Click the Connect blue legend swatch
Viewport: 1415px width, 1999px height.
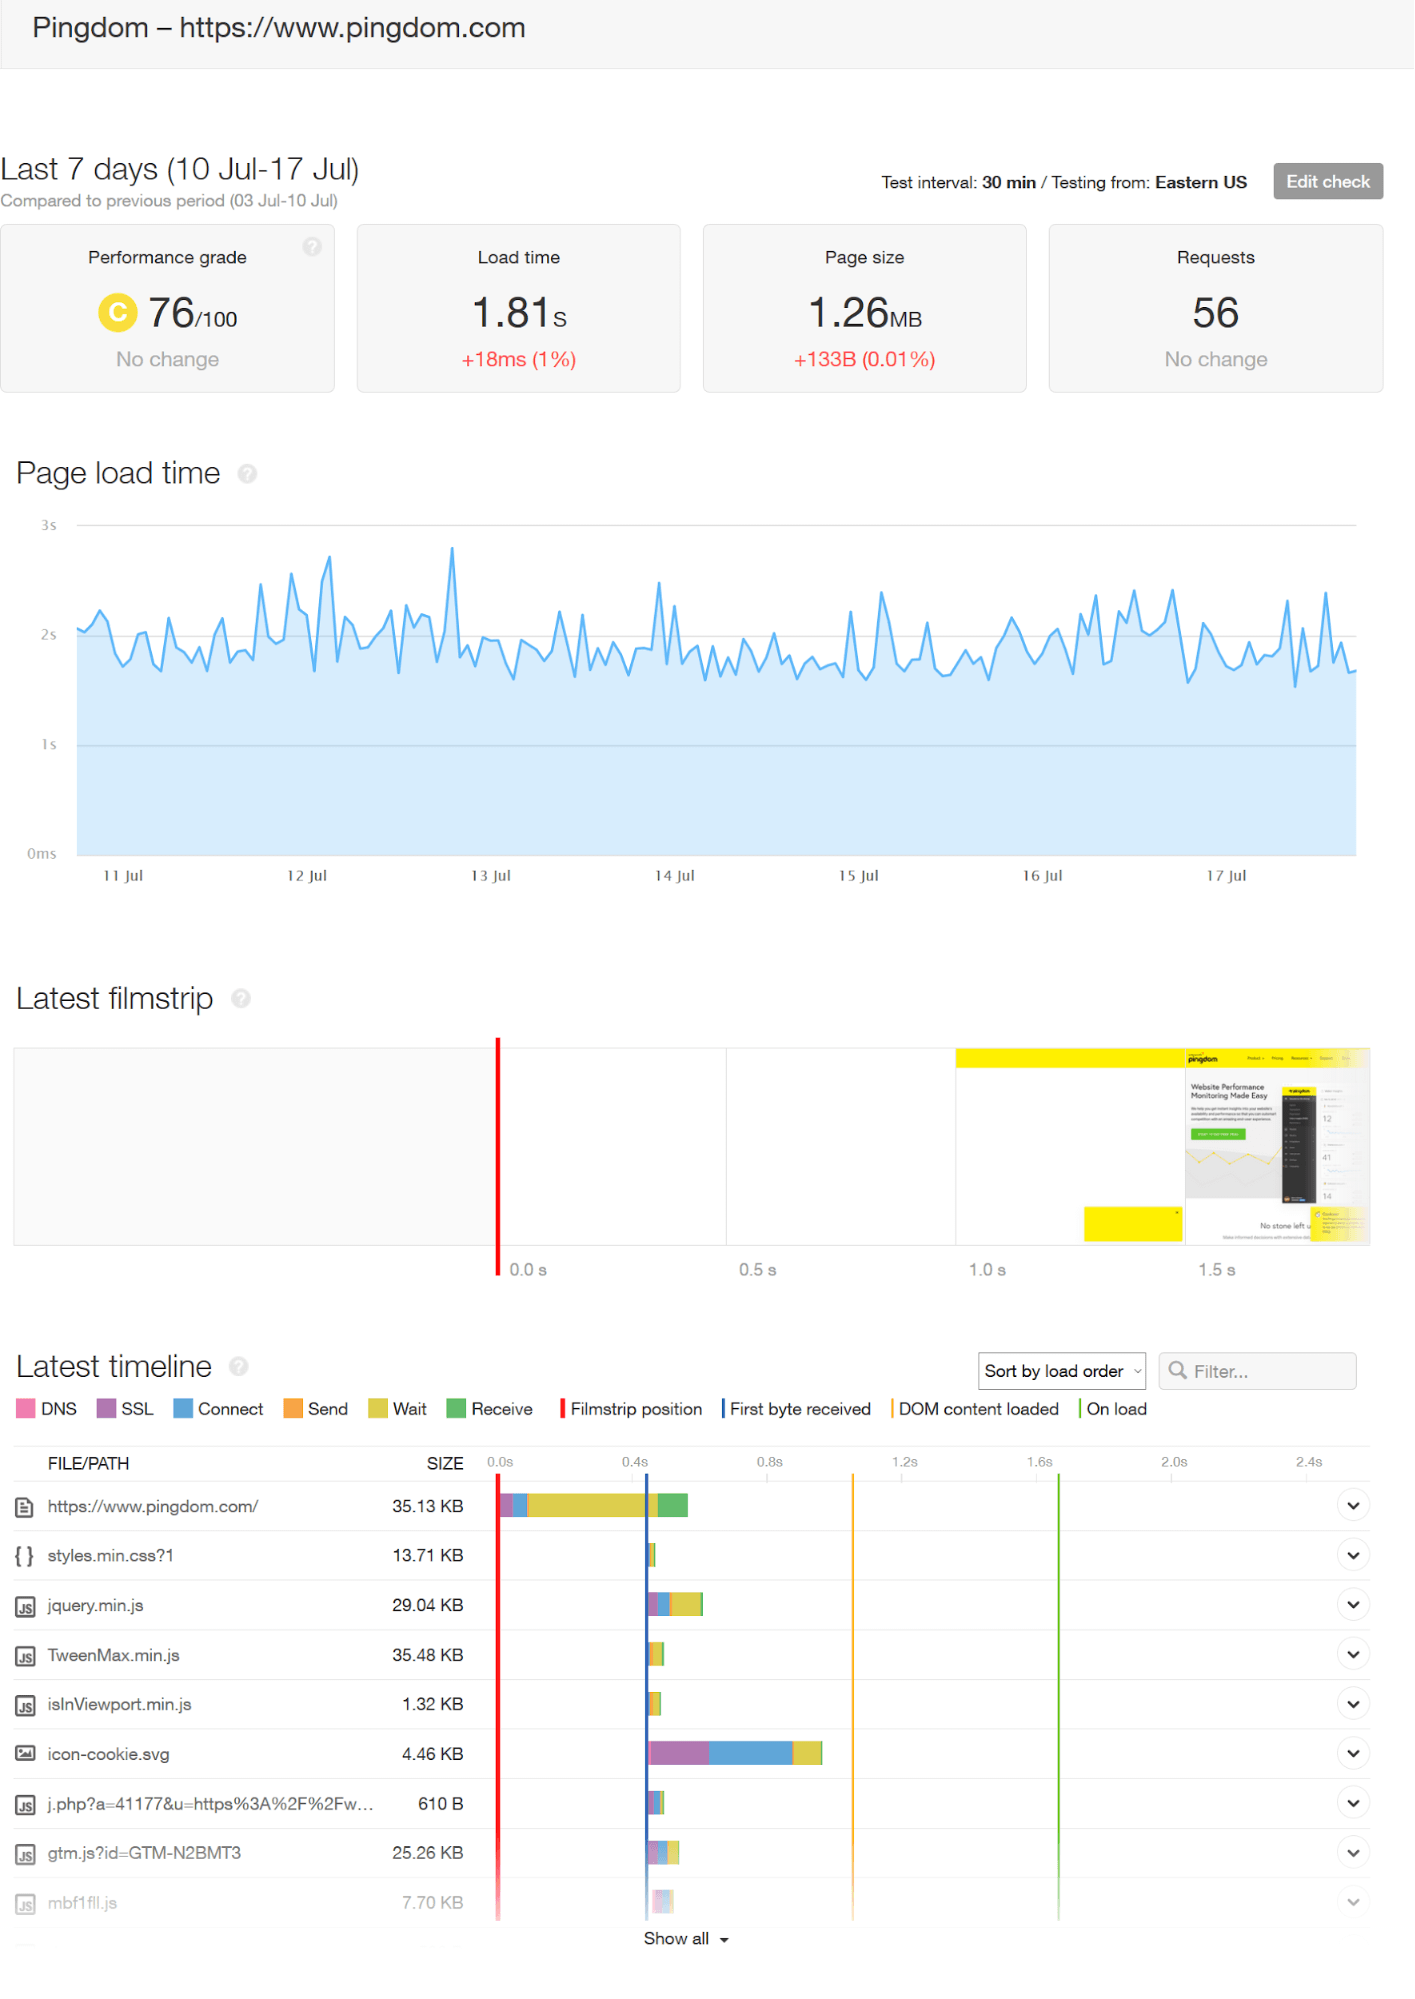(183, 1410)
